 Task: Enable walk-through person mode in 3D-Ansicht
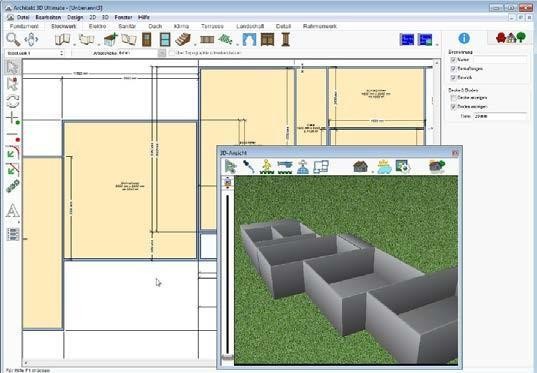pyautogui.click(x=267, y=167)
